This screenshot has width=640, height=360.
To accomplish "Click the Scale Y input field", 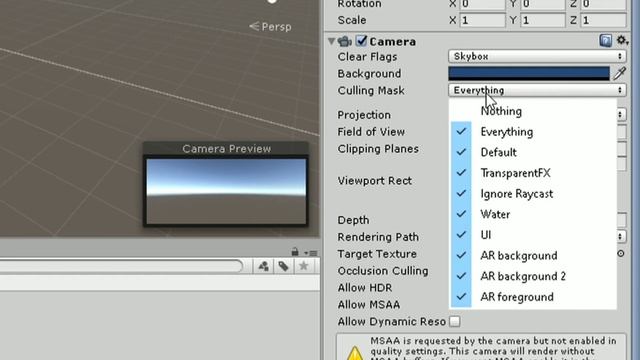I will point(542,20).
